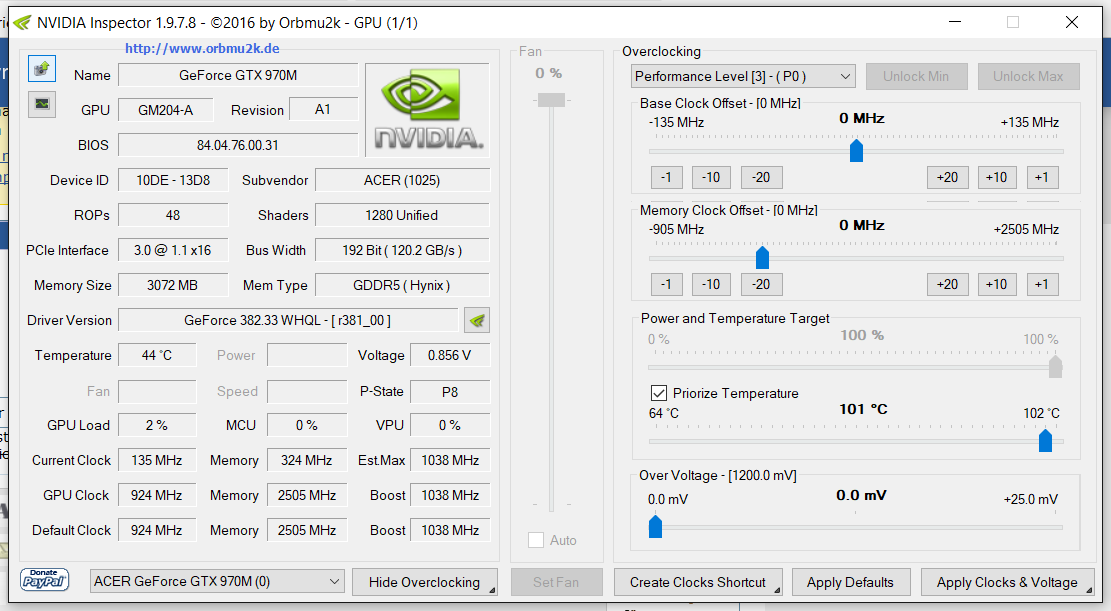Image resolution: width=1111 pixels, height=611 pixels.
Task: Click the fan speed vertical slider handle
Action: tap(551, 100)
